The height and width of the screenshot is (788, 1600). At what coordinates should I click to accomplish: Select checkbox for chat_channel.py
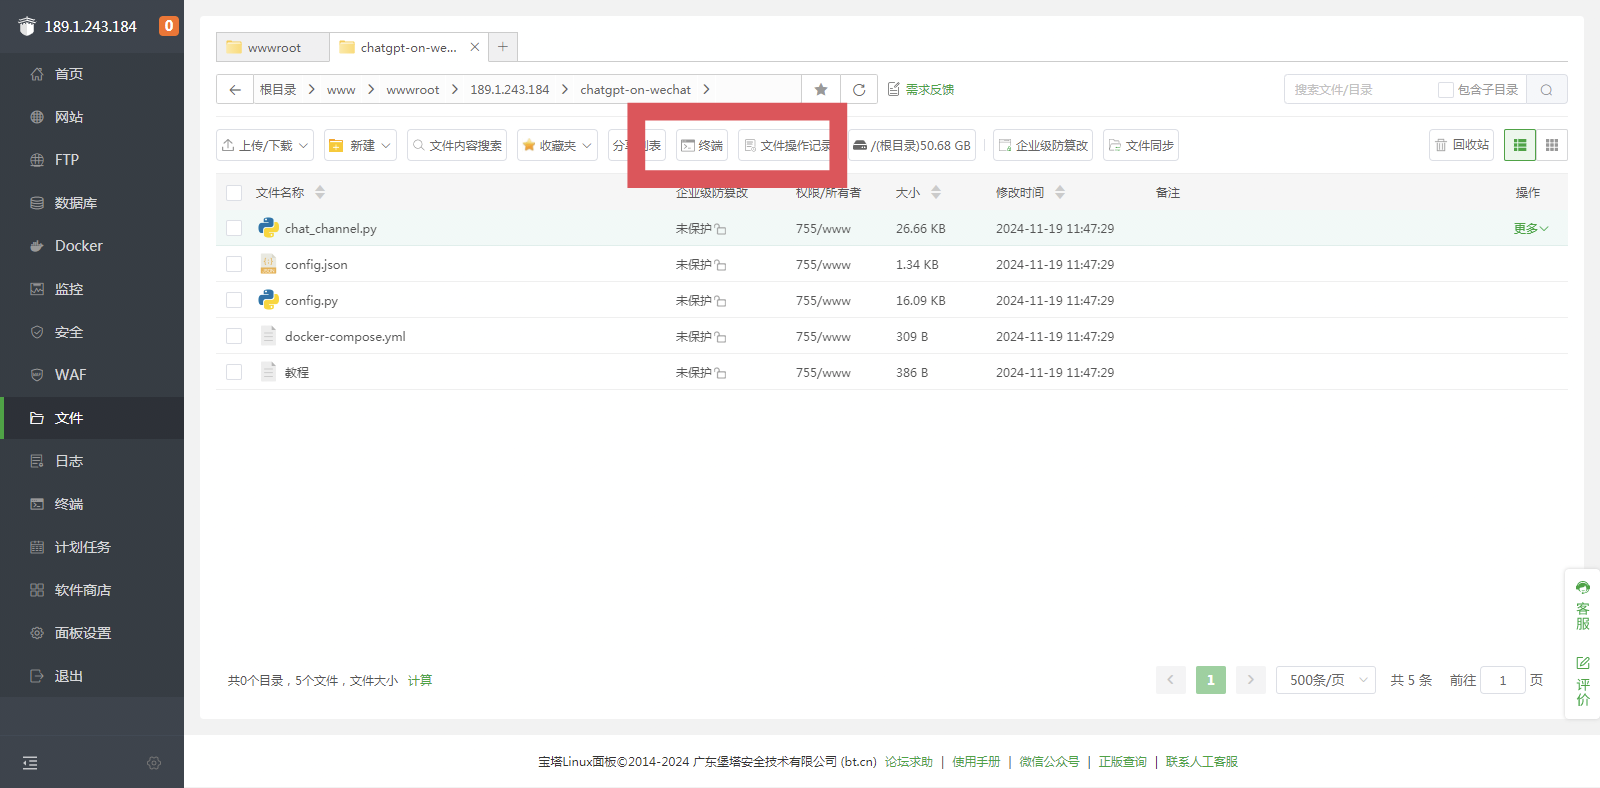point(234,228)
